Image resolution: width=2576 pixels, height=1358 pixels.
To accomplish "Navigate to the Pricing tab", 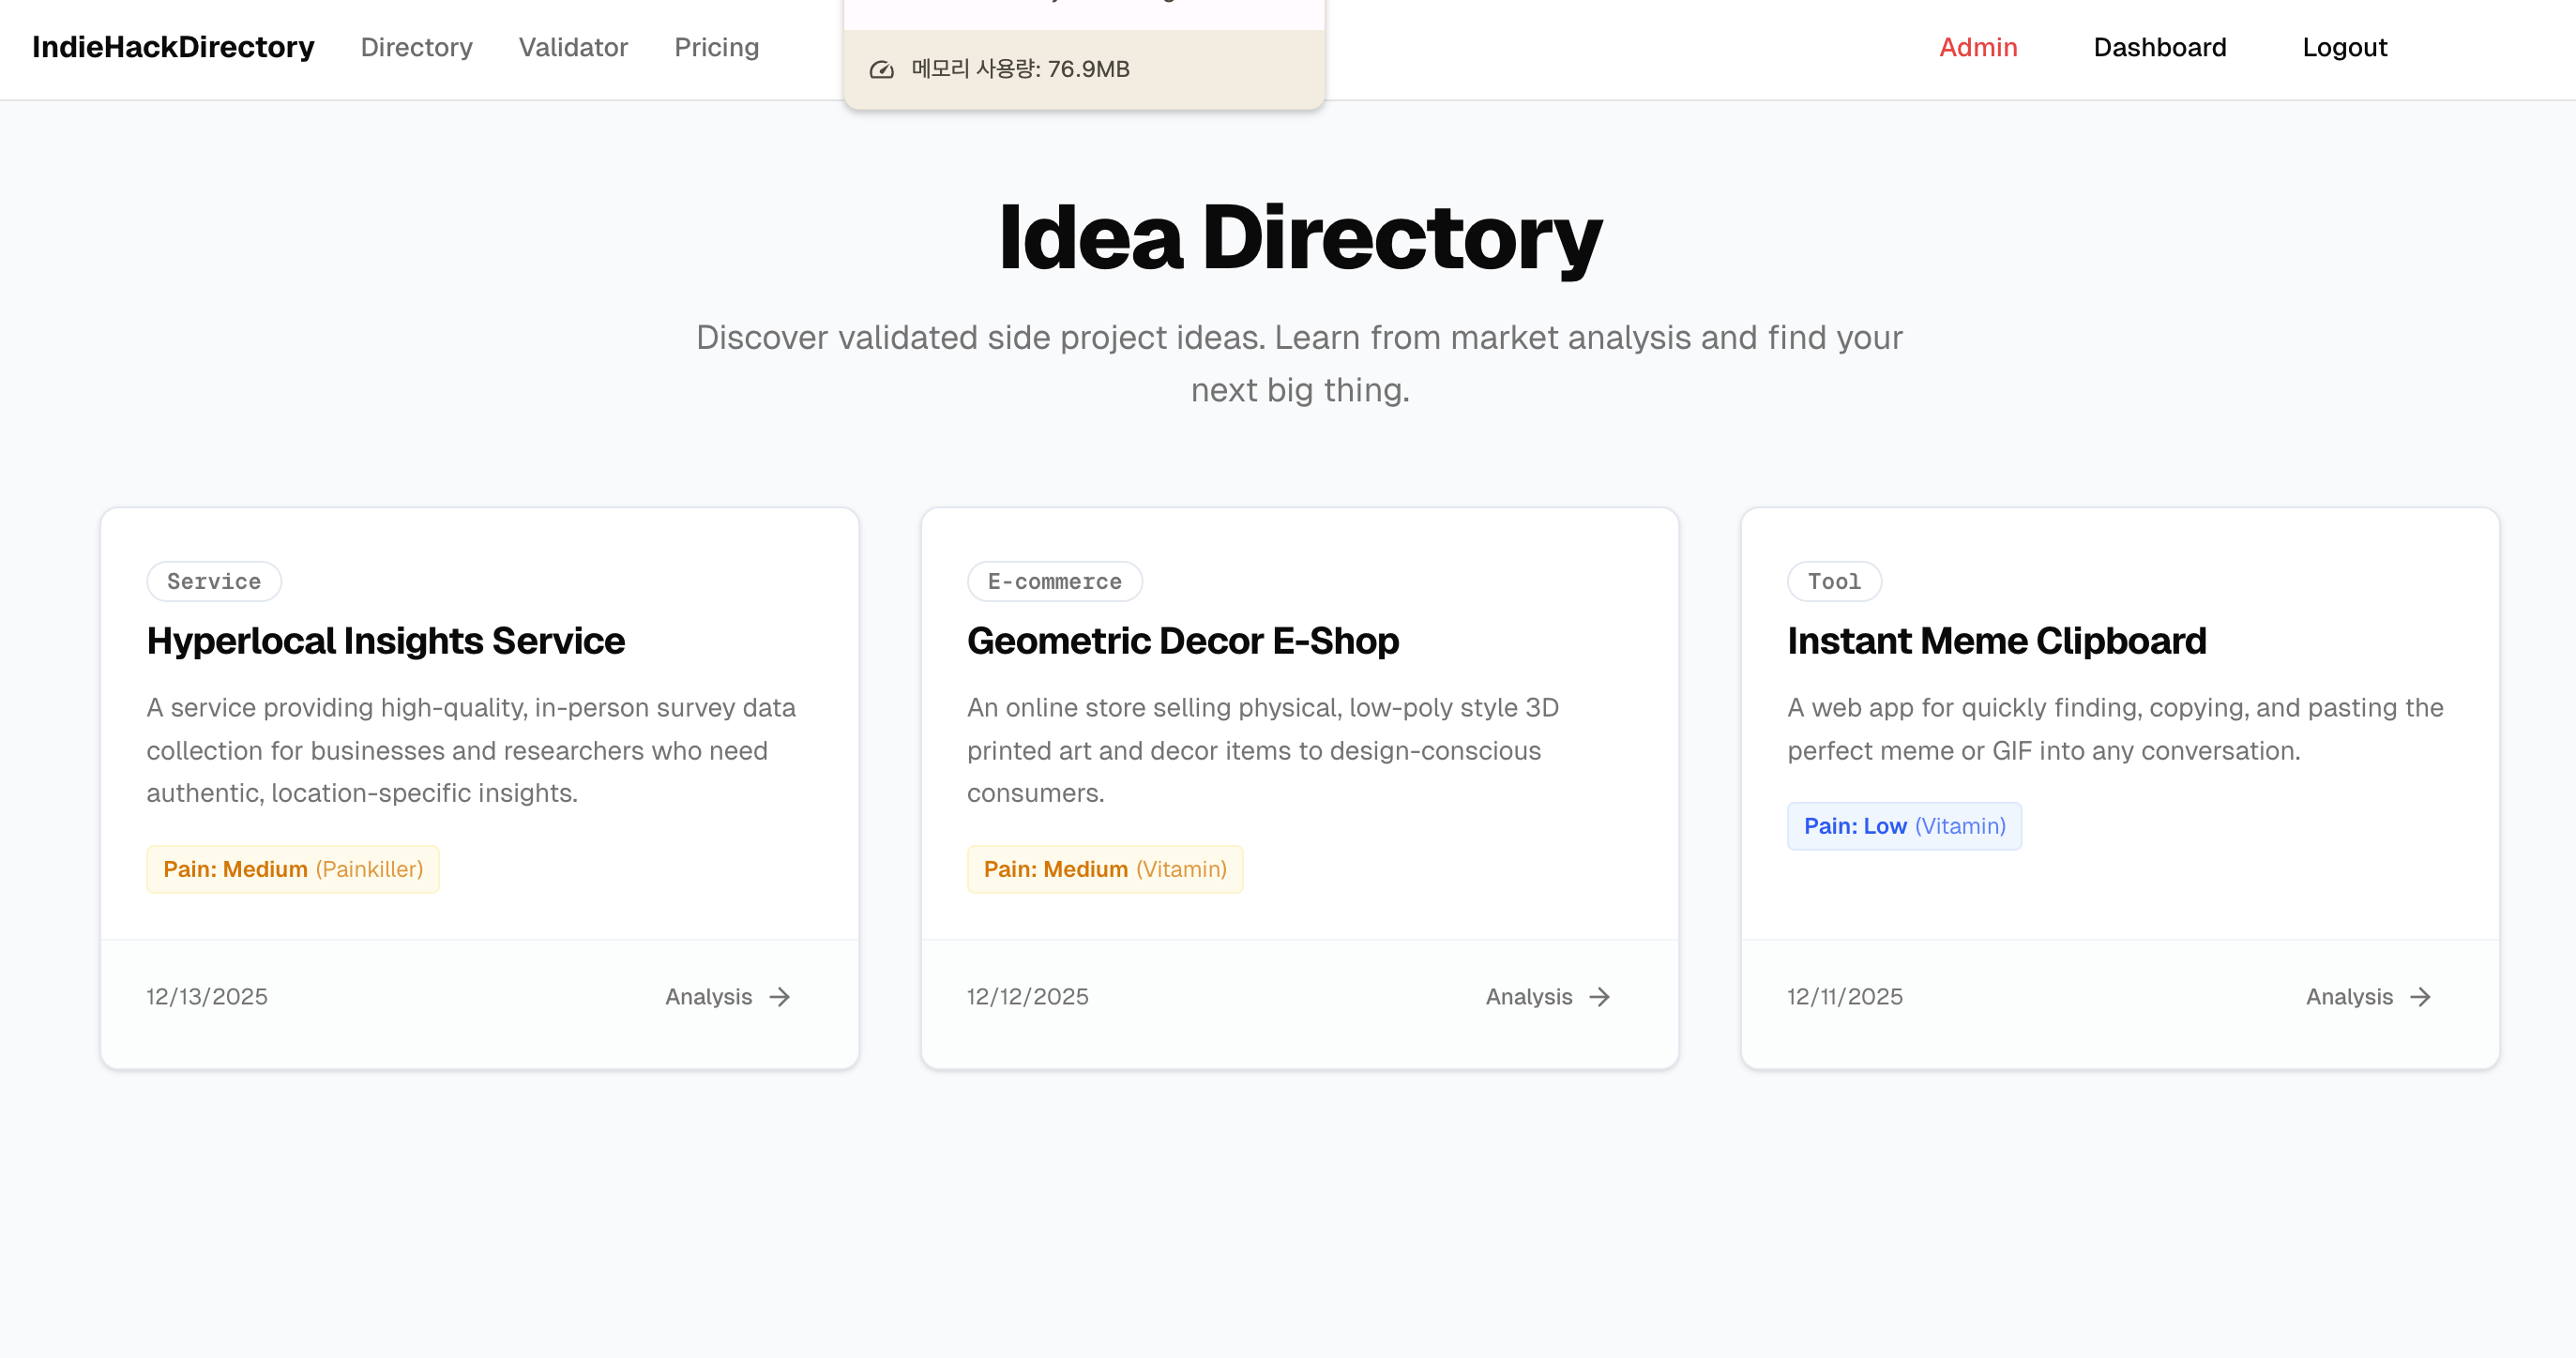I will click(716, 47).
